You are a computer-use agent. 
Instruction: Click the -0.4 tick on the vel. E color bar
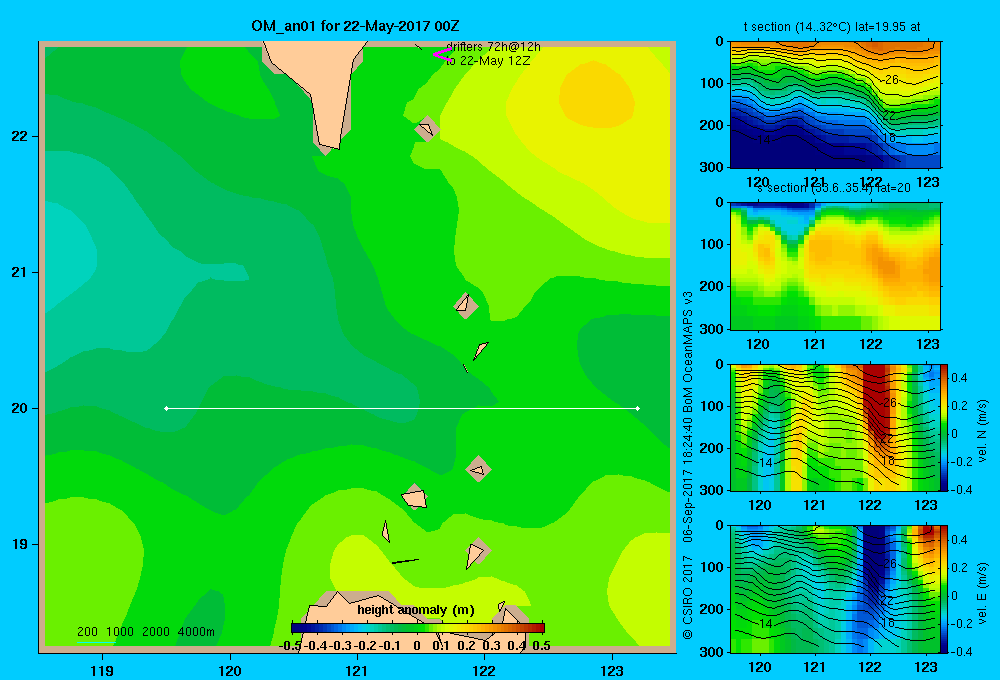(960, 651)
